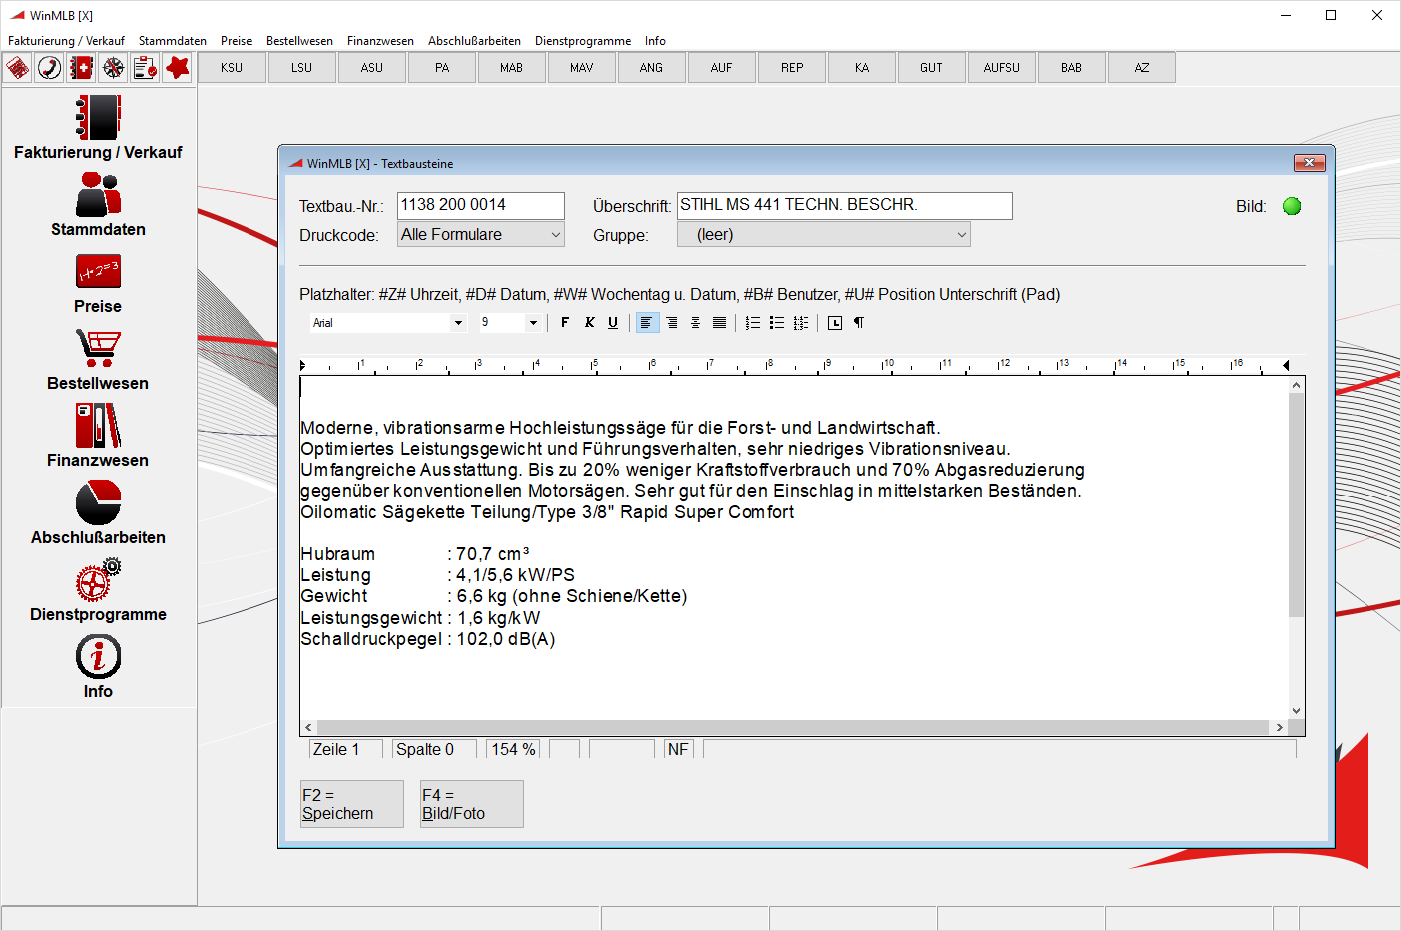Click the ANG quick button
The width and height of the screenshot is (1401, 931).
tap(652, 68)
